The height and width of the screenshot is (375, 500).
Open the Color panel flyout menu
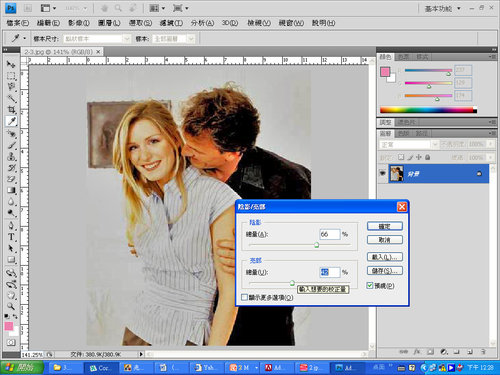pyautogui.click(x=492, y=57)
